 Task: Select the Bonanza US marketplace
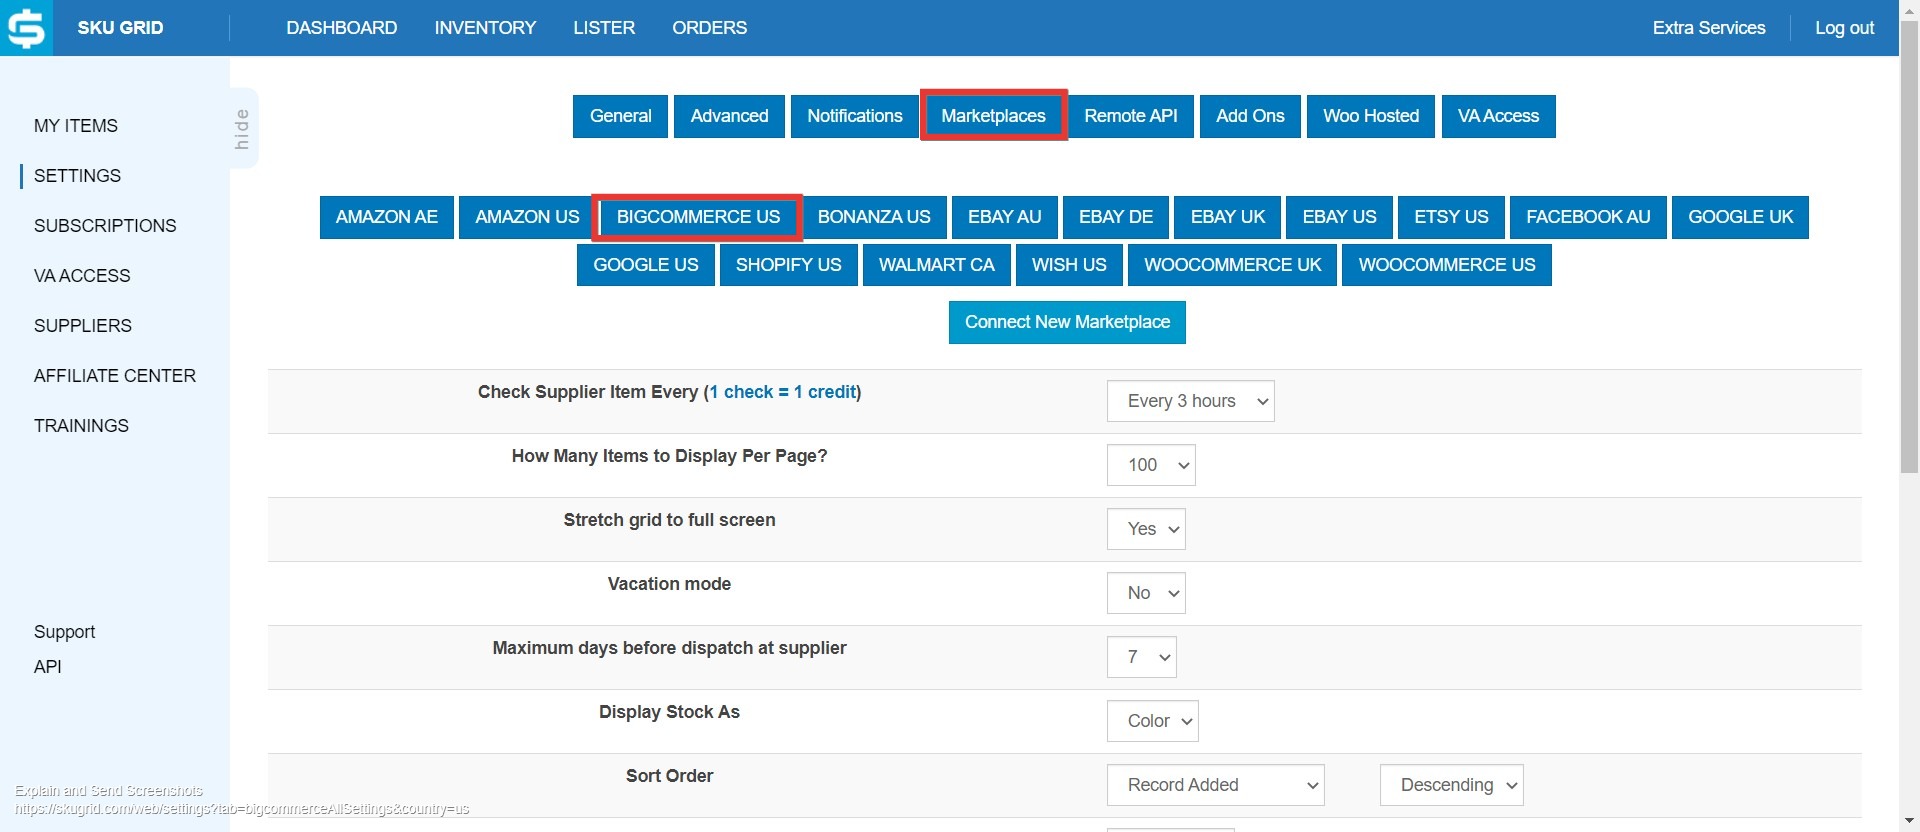(874, 217)
